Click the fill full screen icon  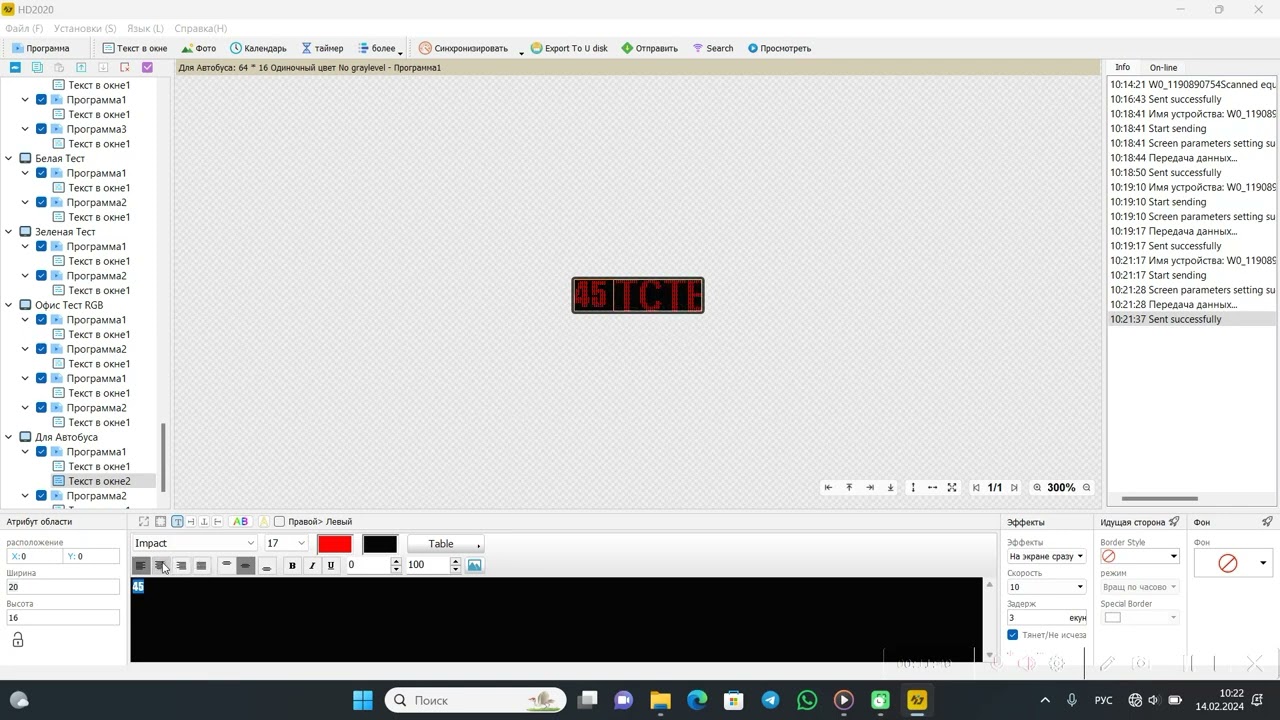pos(952,487)
